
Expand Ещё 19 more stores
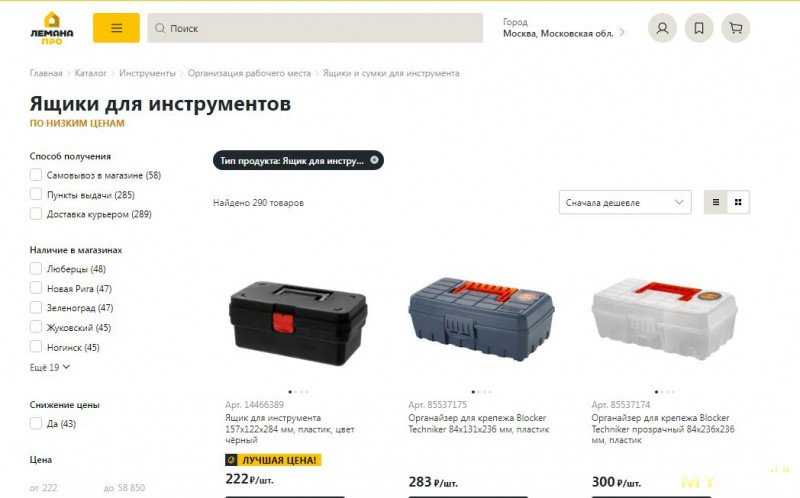[49, 367]
